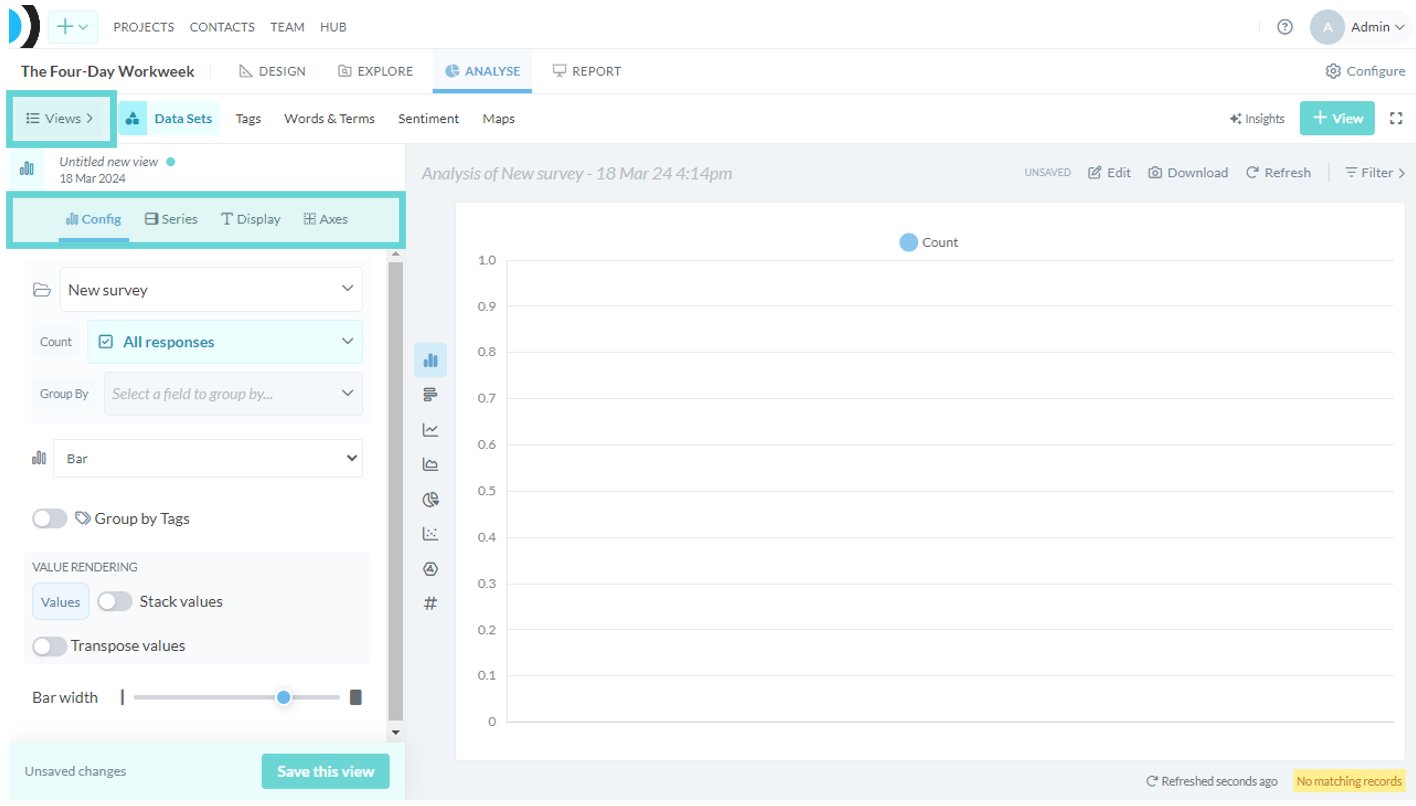Click the Download button
Viewport: 1416px width, 806px height.
(x=1188, y=172)
